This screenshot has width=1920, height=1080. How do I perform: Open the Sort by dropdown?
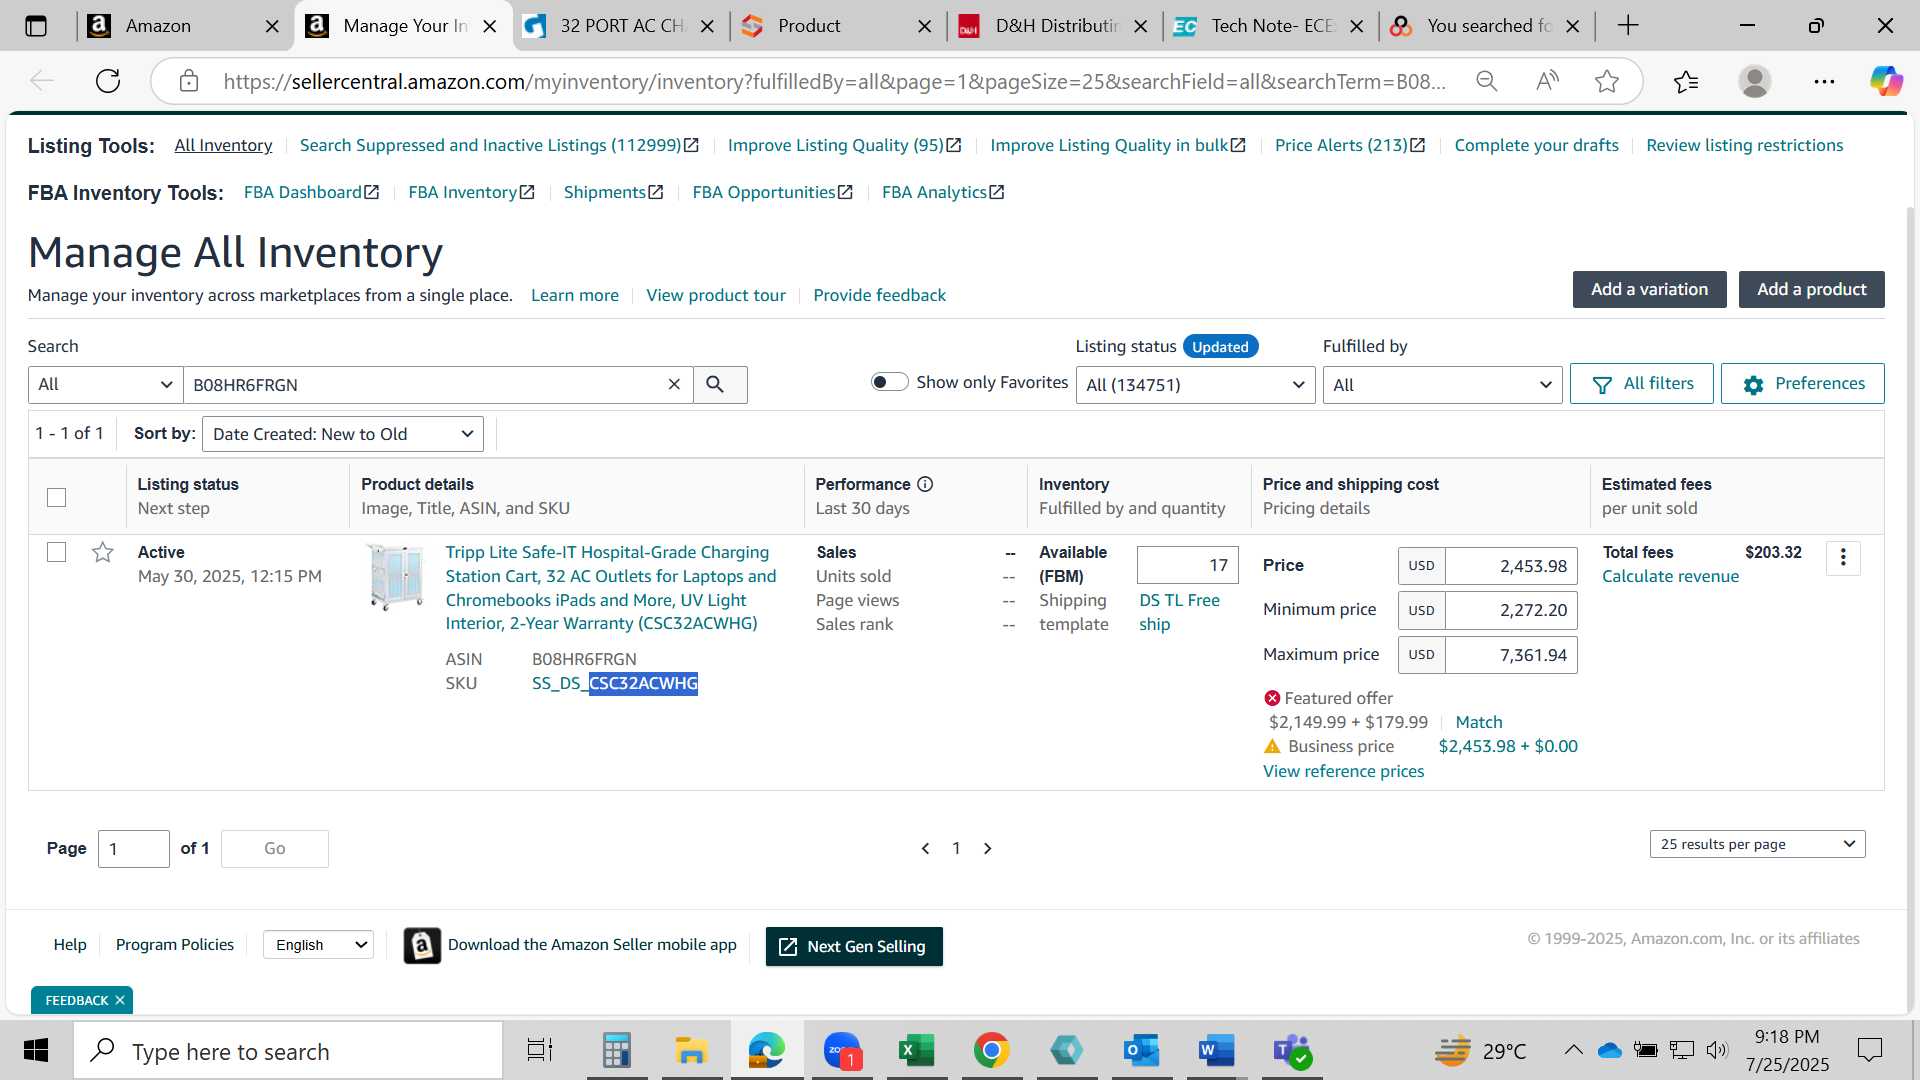point(343,434)
